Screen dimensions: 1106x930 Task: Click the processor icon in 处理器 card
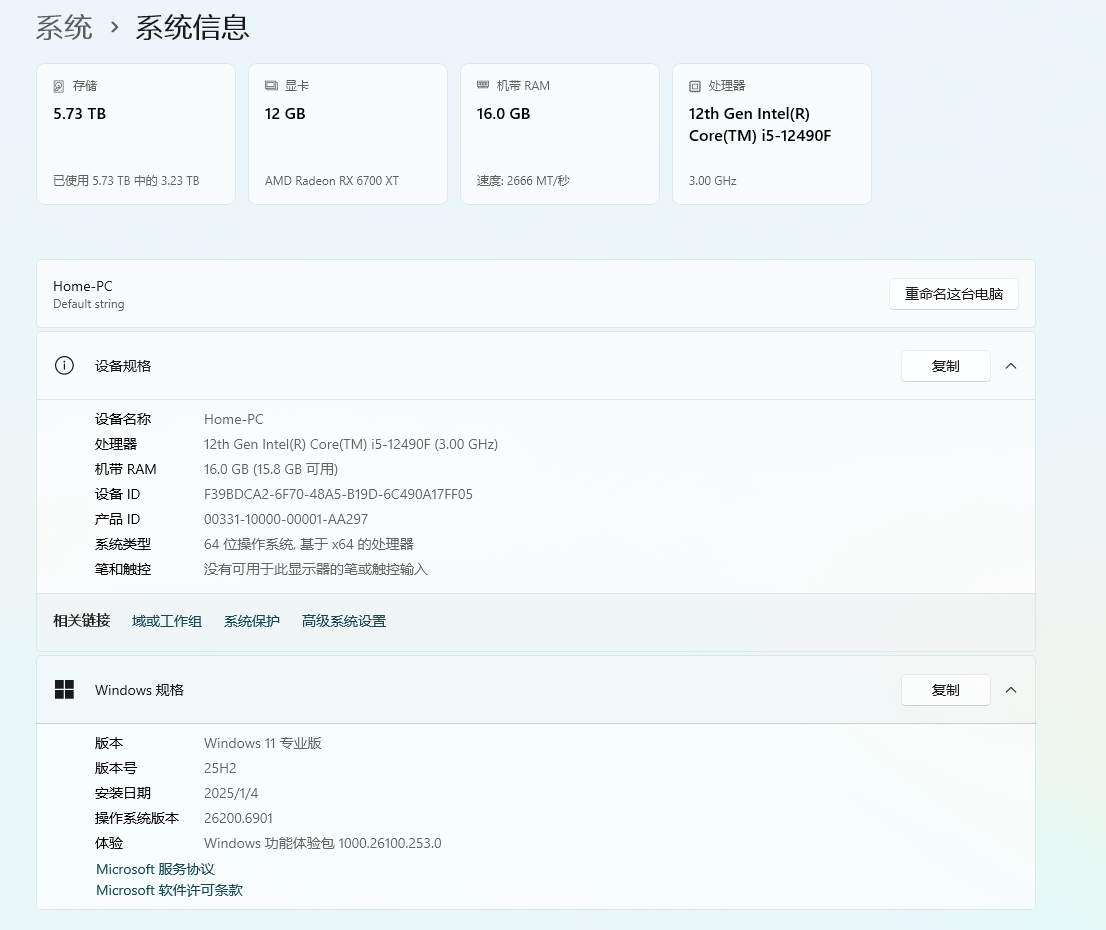coord(695,86)
